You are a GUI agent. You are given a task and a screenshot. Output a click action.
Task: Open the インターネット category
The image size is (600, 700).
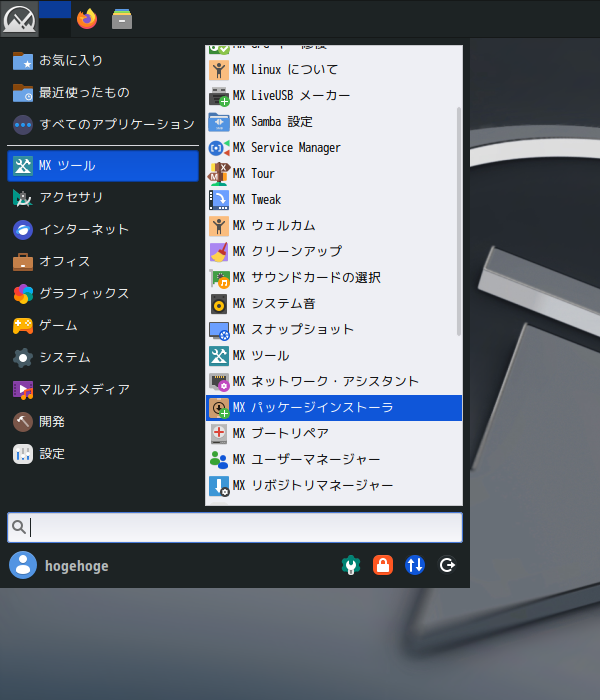click(x=103, y=229)
